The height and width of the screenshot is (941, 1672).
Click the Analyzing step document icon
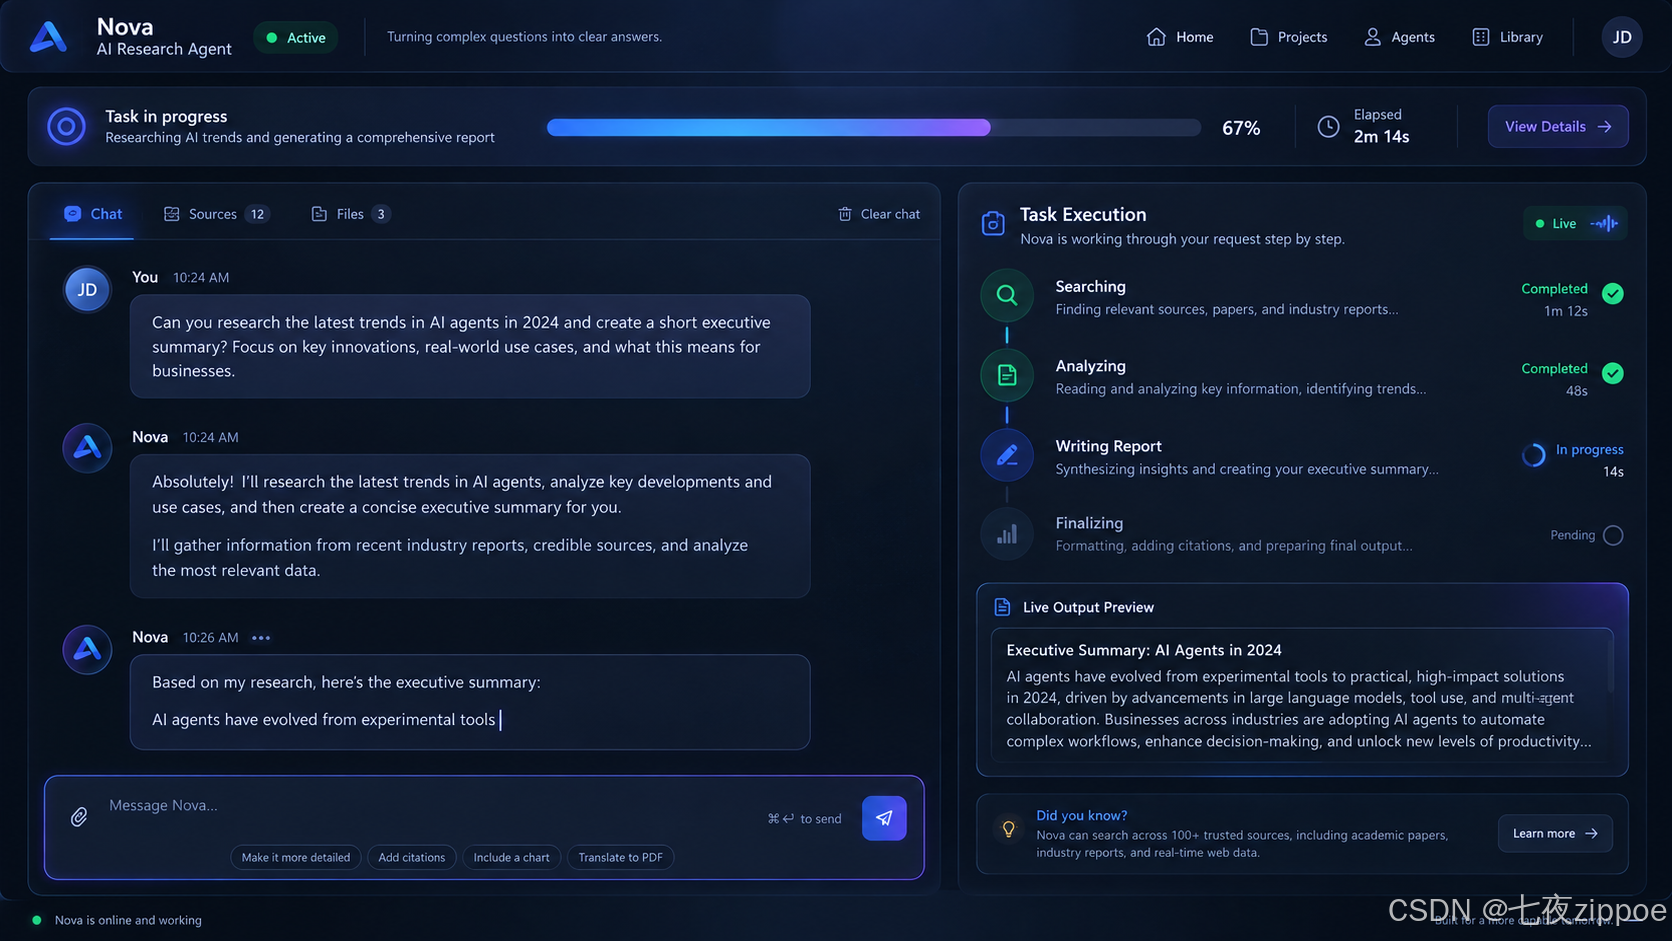click(x=1007, y=375)
